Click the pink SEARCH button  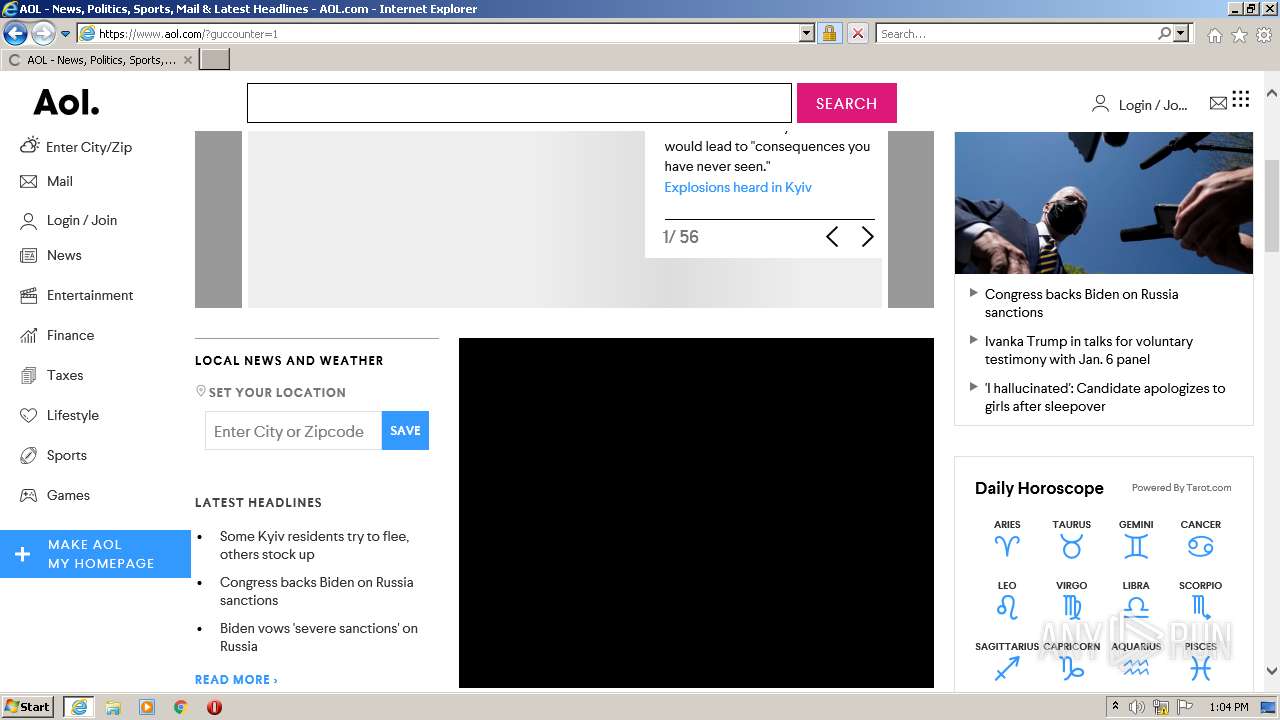[846, 103]
